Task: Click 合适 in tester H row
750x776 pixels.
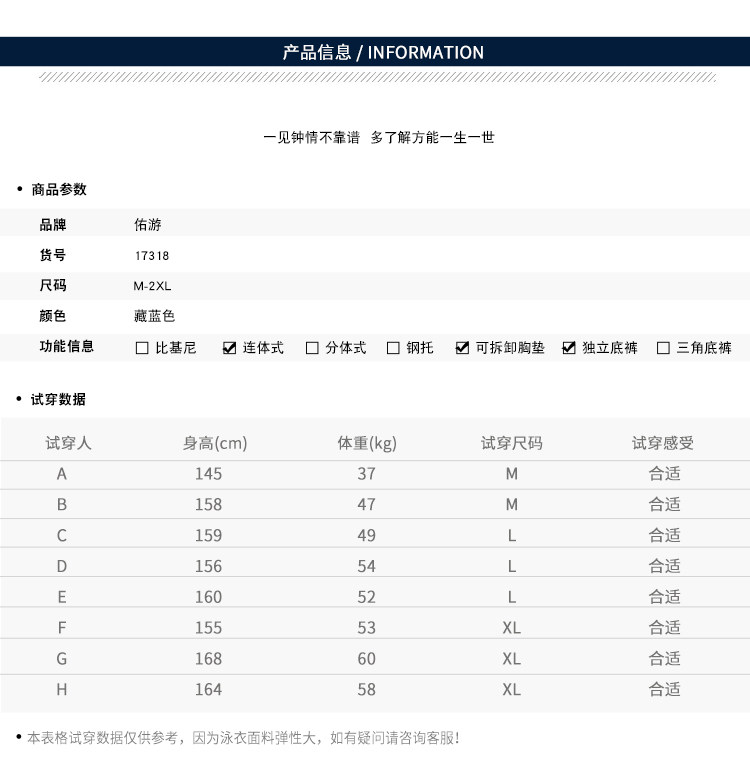Action: (x=664, y=689)
